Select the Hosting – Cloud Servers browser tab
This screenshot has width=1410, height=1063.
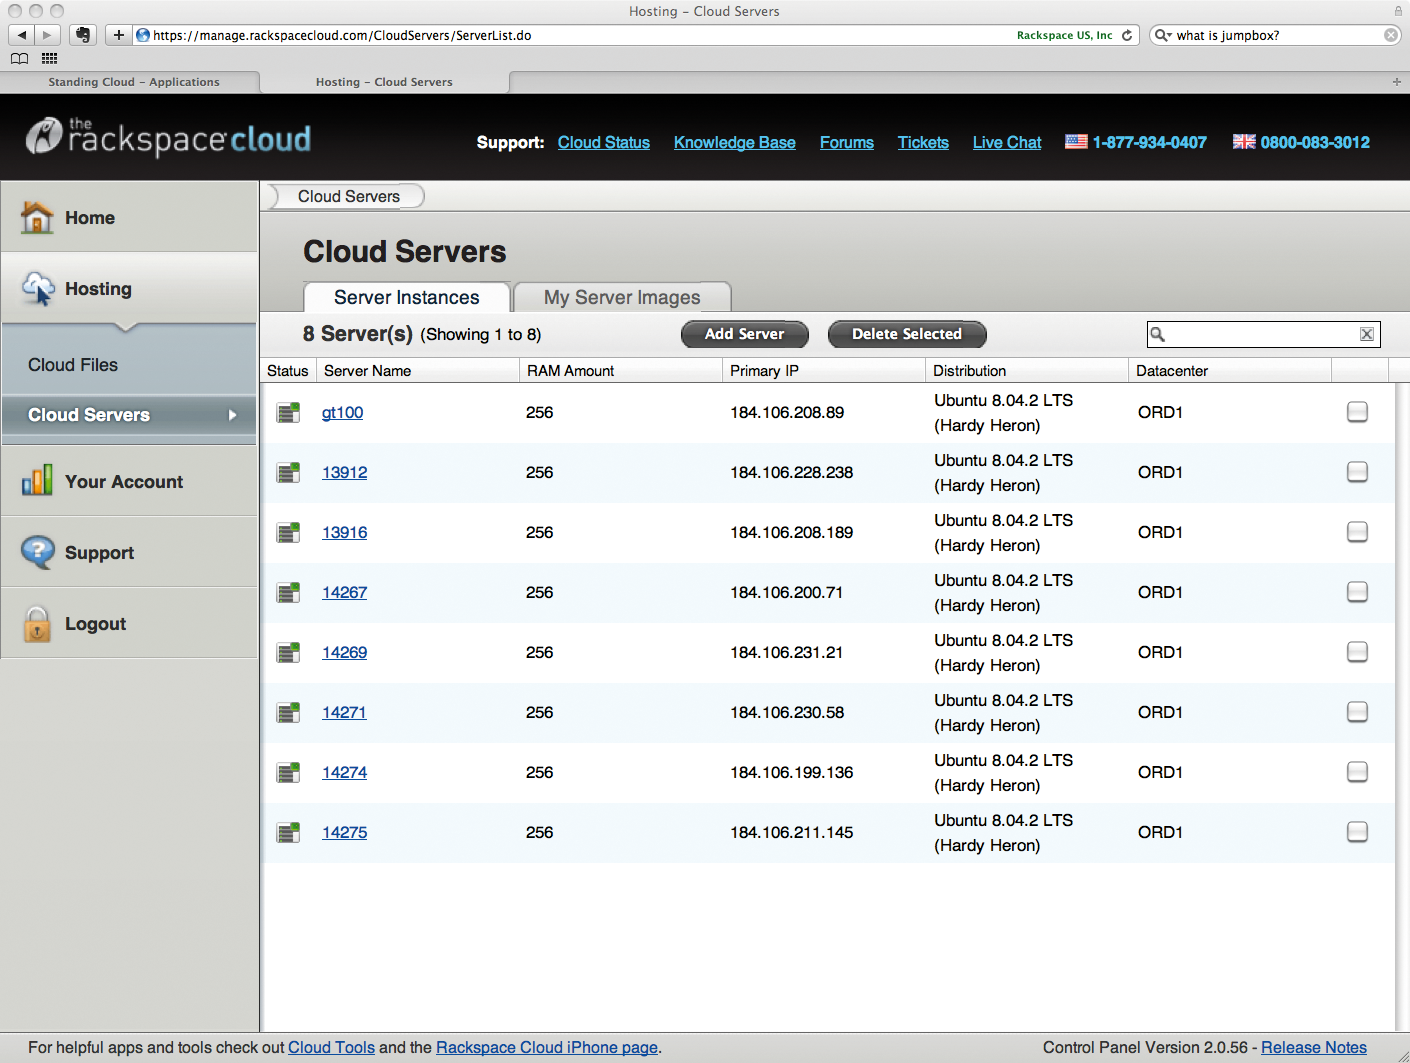[385, 82]
